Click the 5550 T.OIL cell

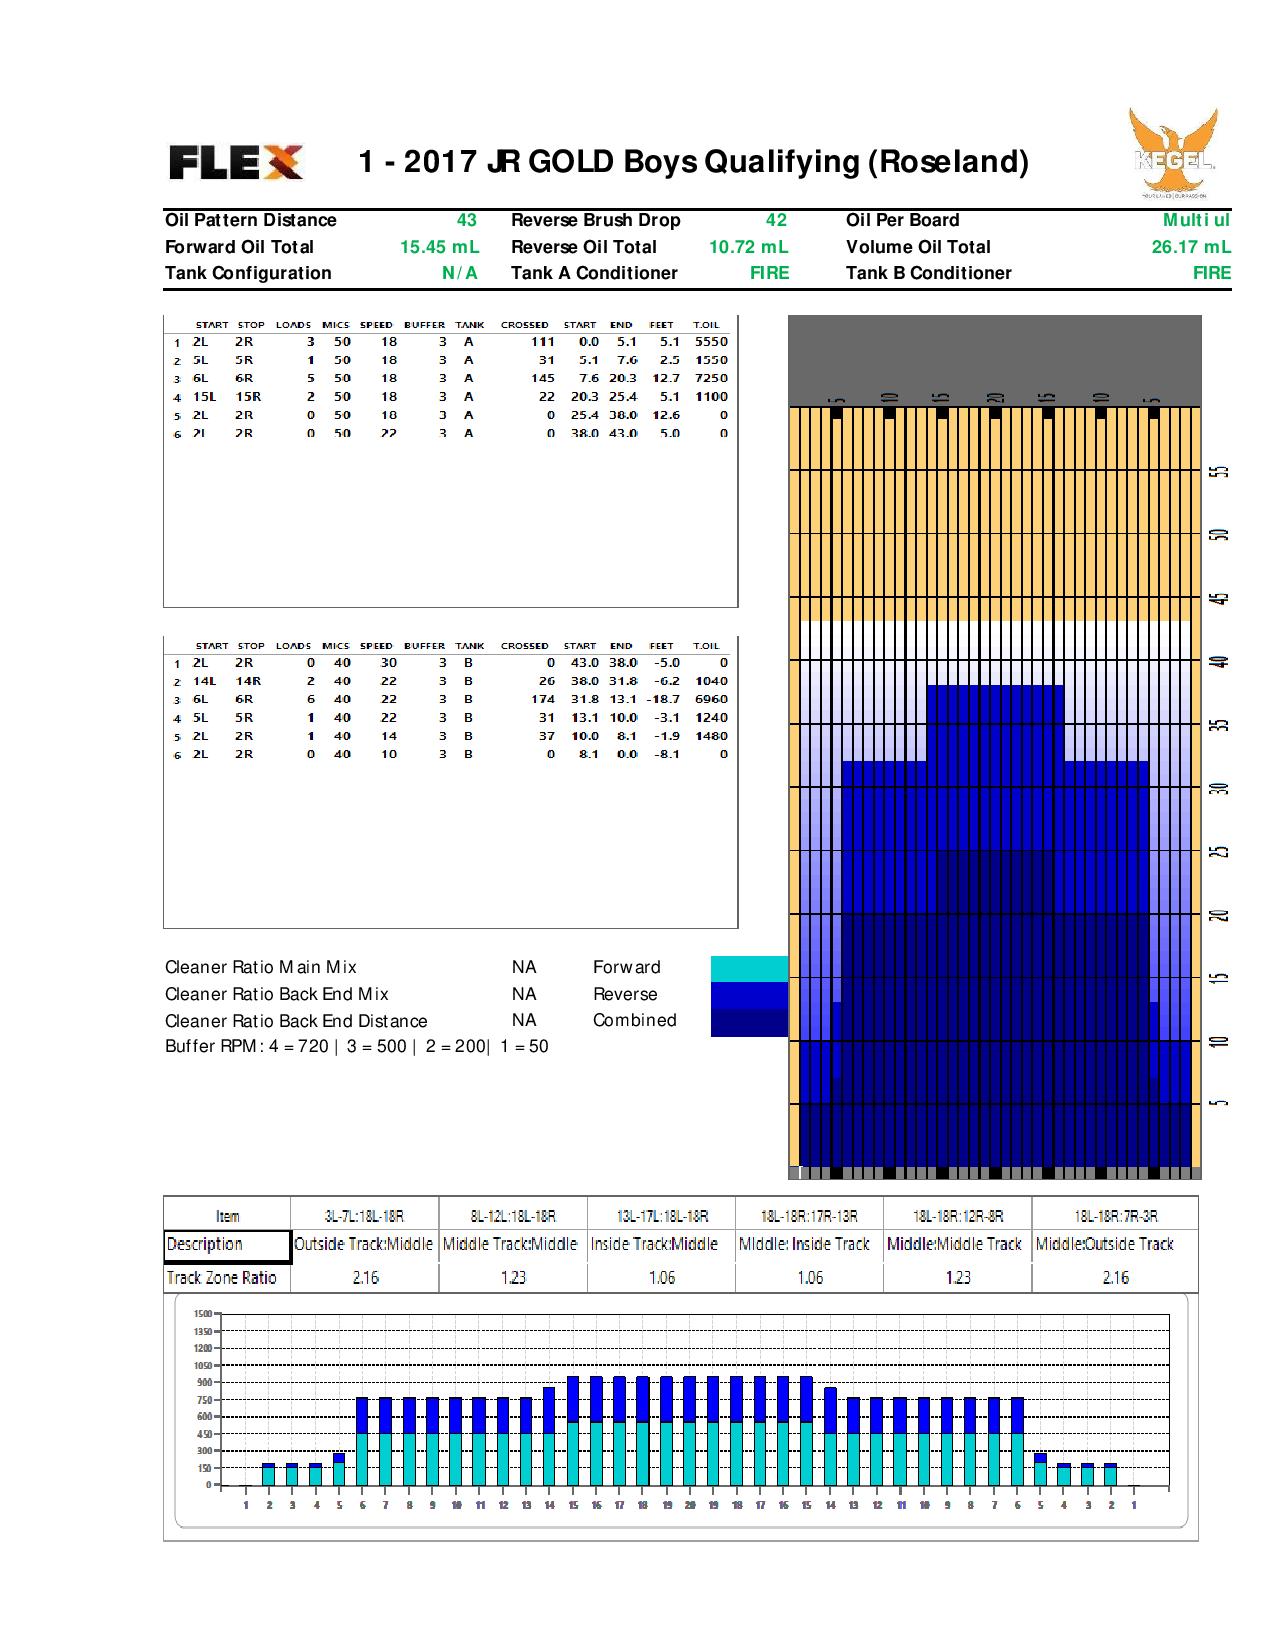[711, 341]
